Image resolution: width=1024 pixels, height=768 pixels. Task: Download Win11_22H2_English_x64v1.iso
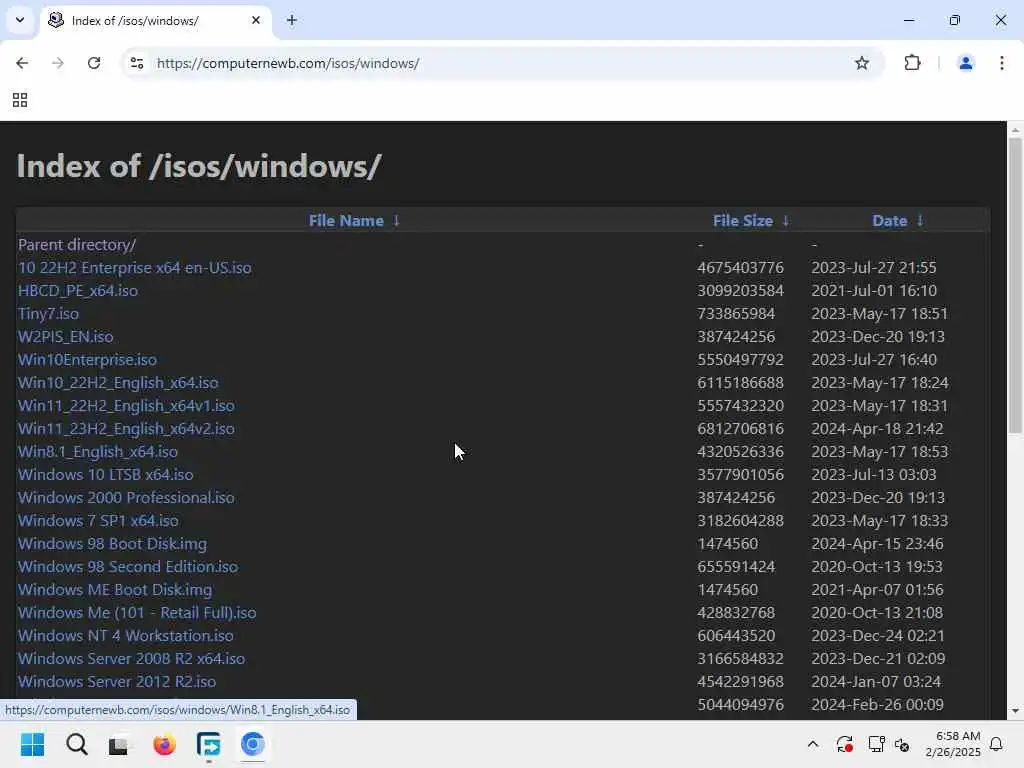[x=126, y=406]
